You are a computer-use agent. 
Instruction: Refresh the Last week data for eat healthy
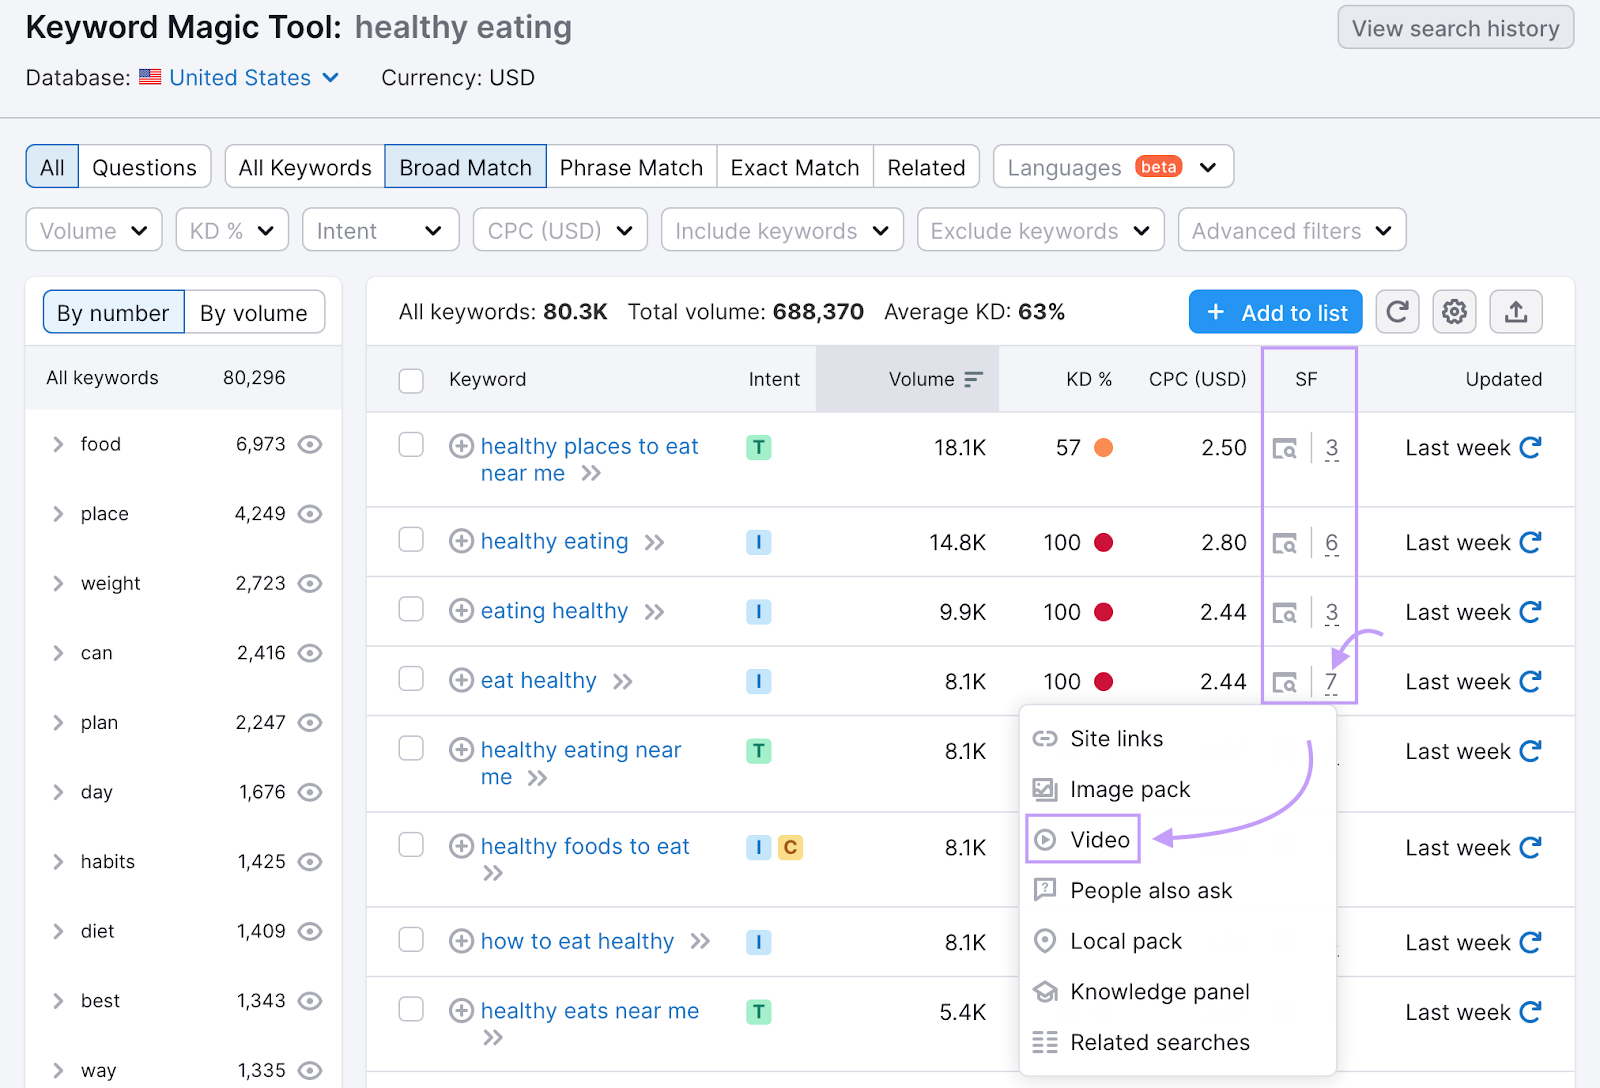(x=1530, y=681)
